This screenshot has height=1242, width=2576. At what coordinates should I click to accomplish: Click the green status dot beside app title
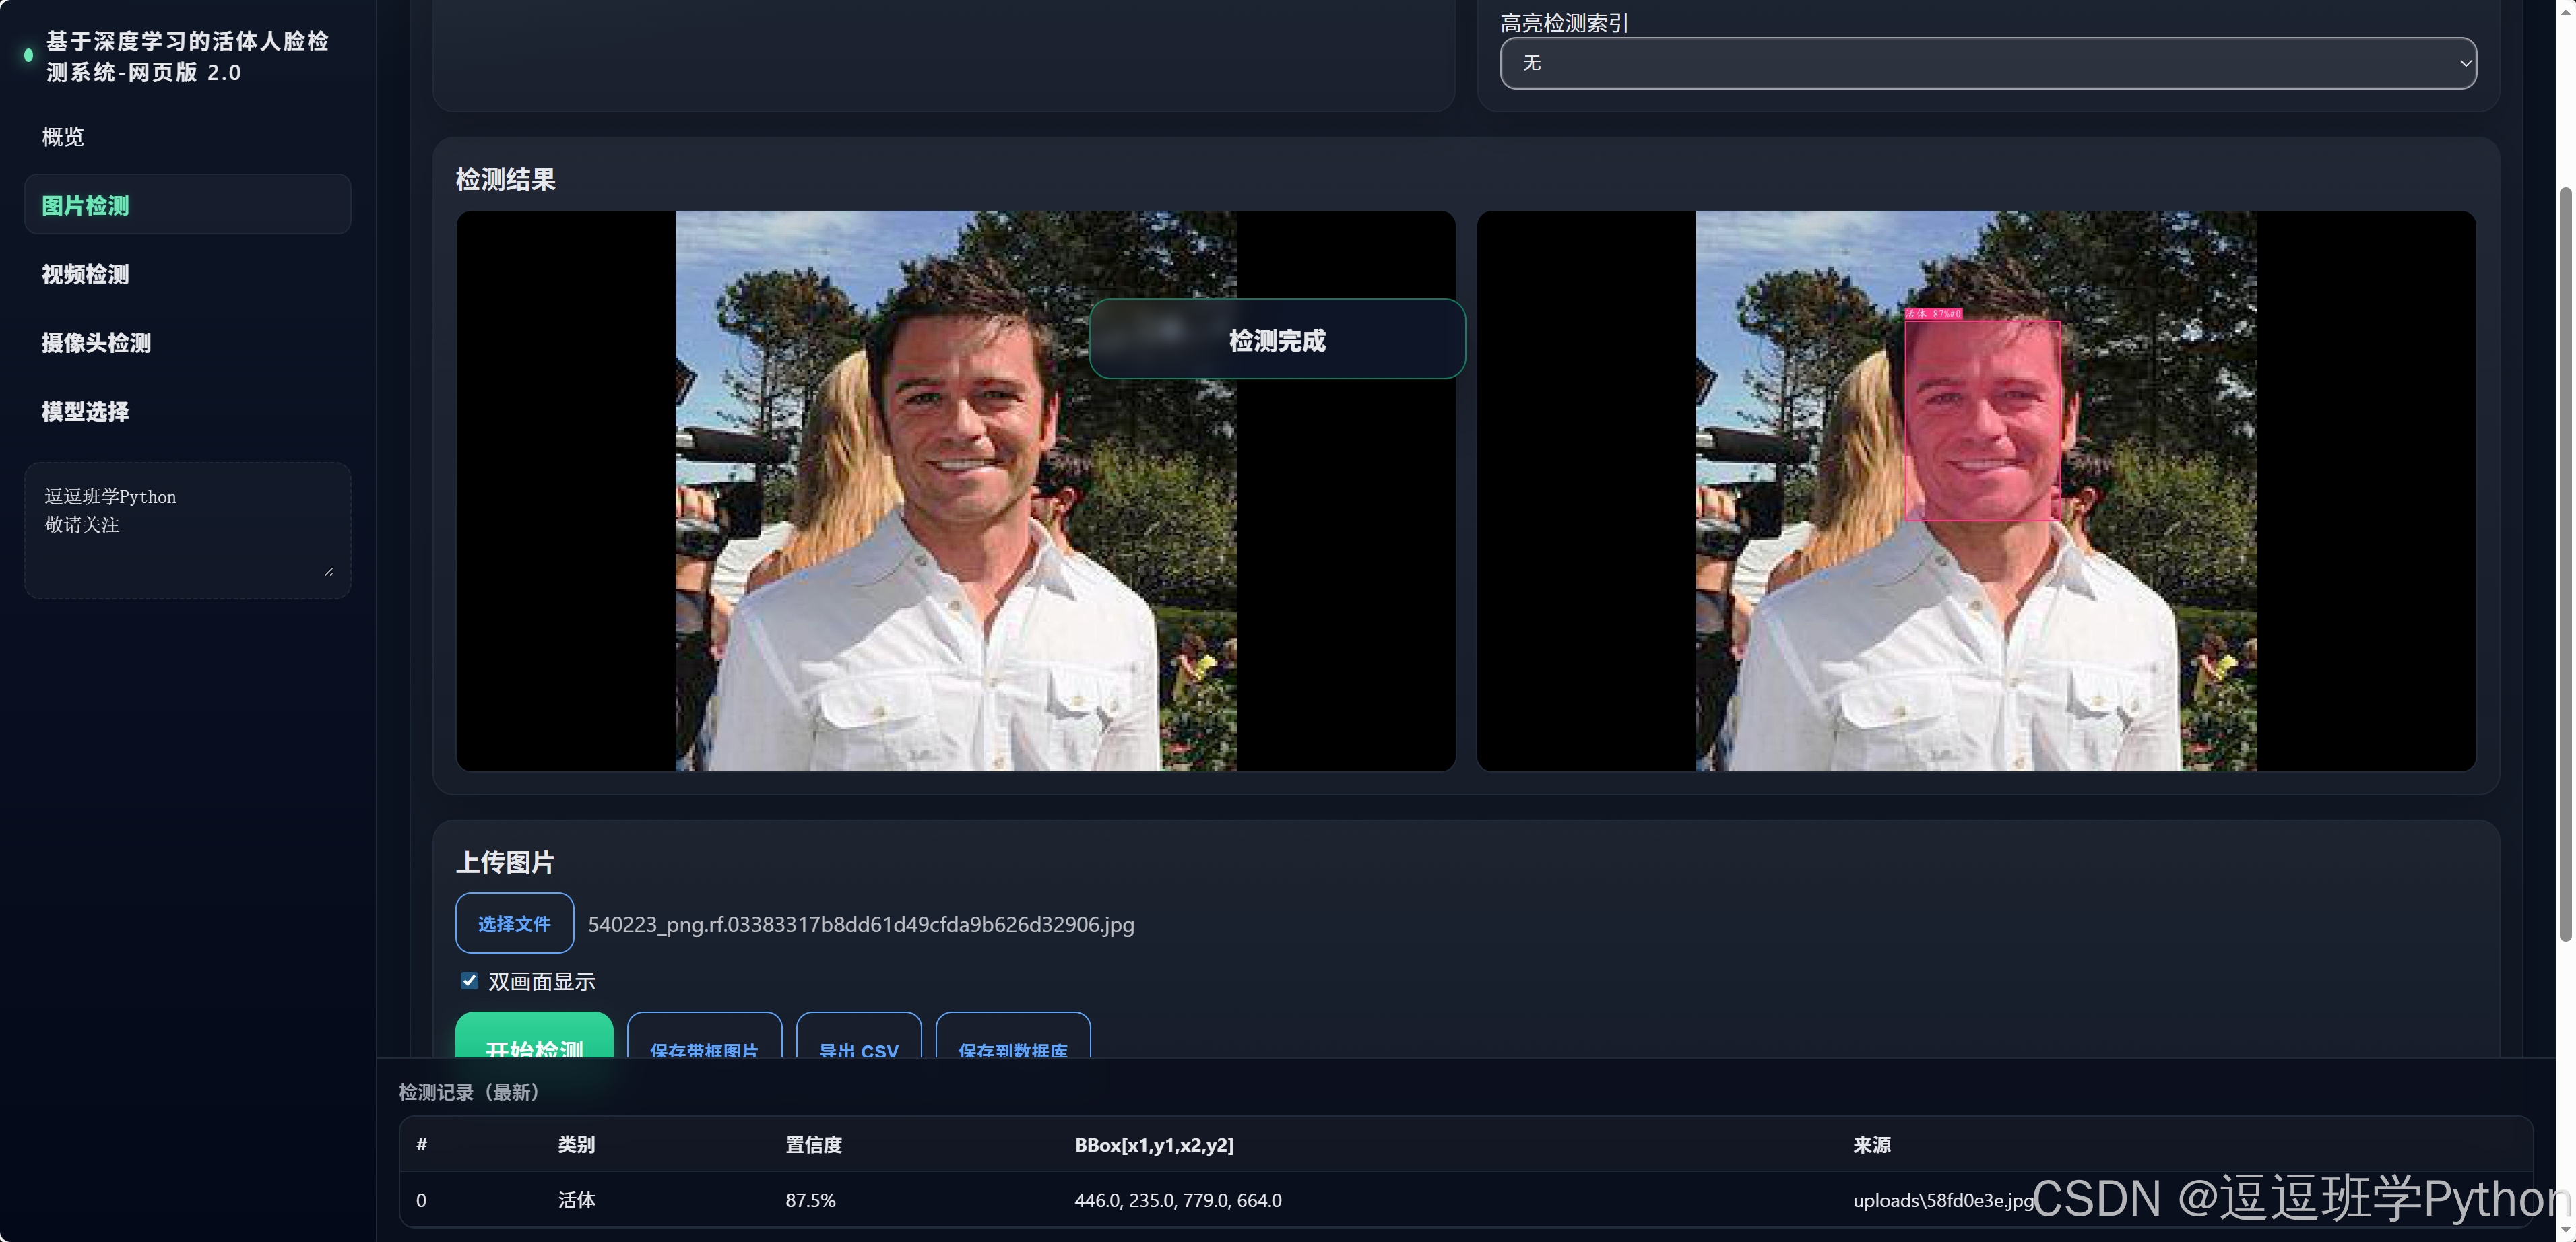(x=28, y=56)
